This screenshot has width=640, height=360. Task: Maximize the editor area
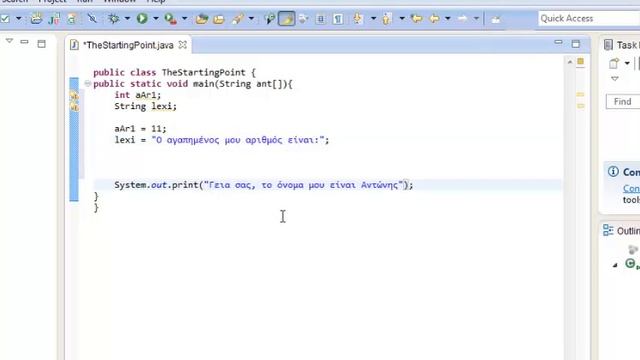click(x=576, y=44)
